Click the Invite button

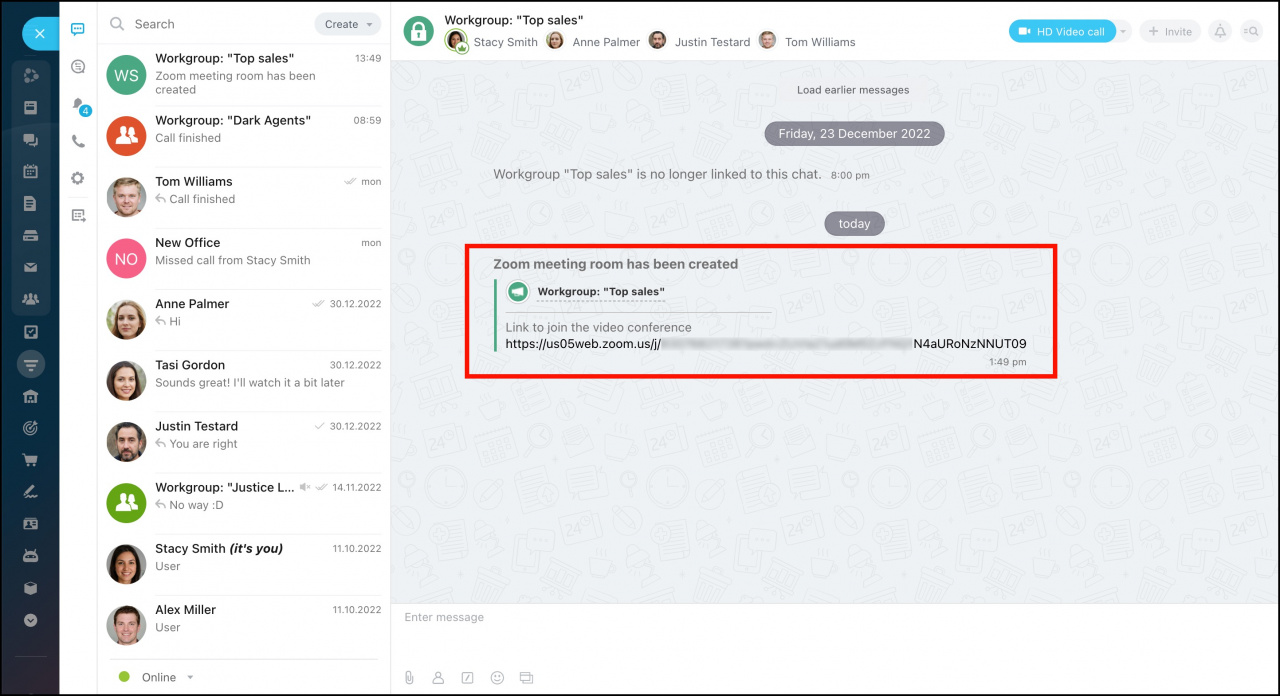[x=1170, y=31]
